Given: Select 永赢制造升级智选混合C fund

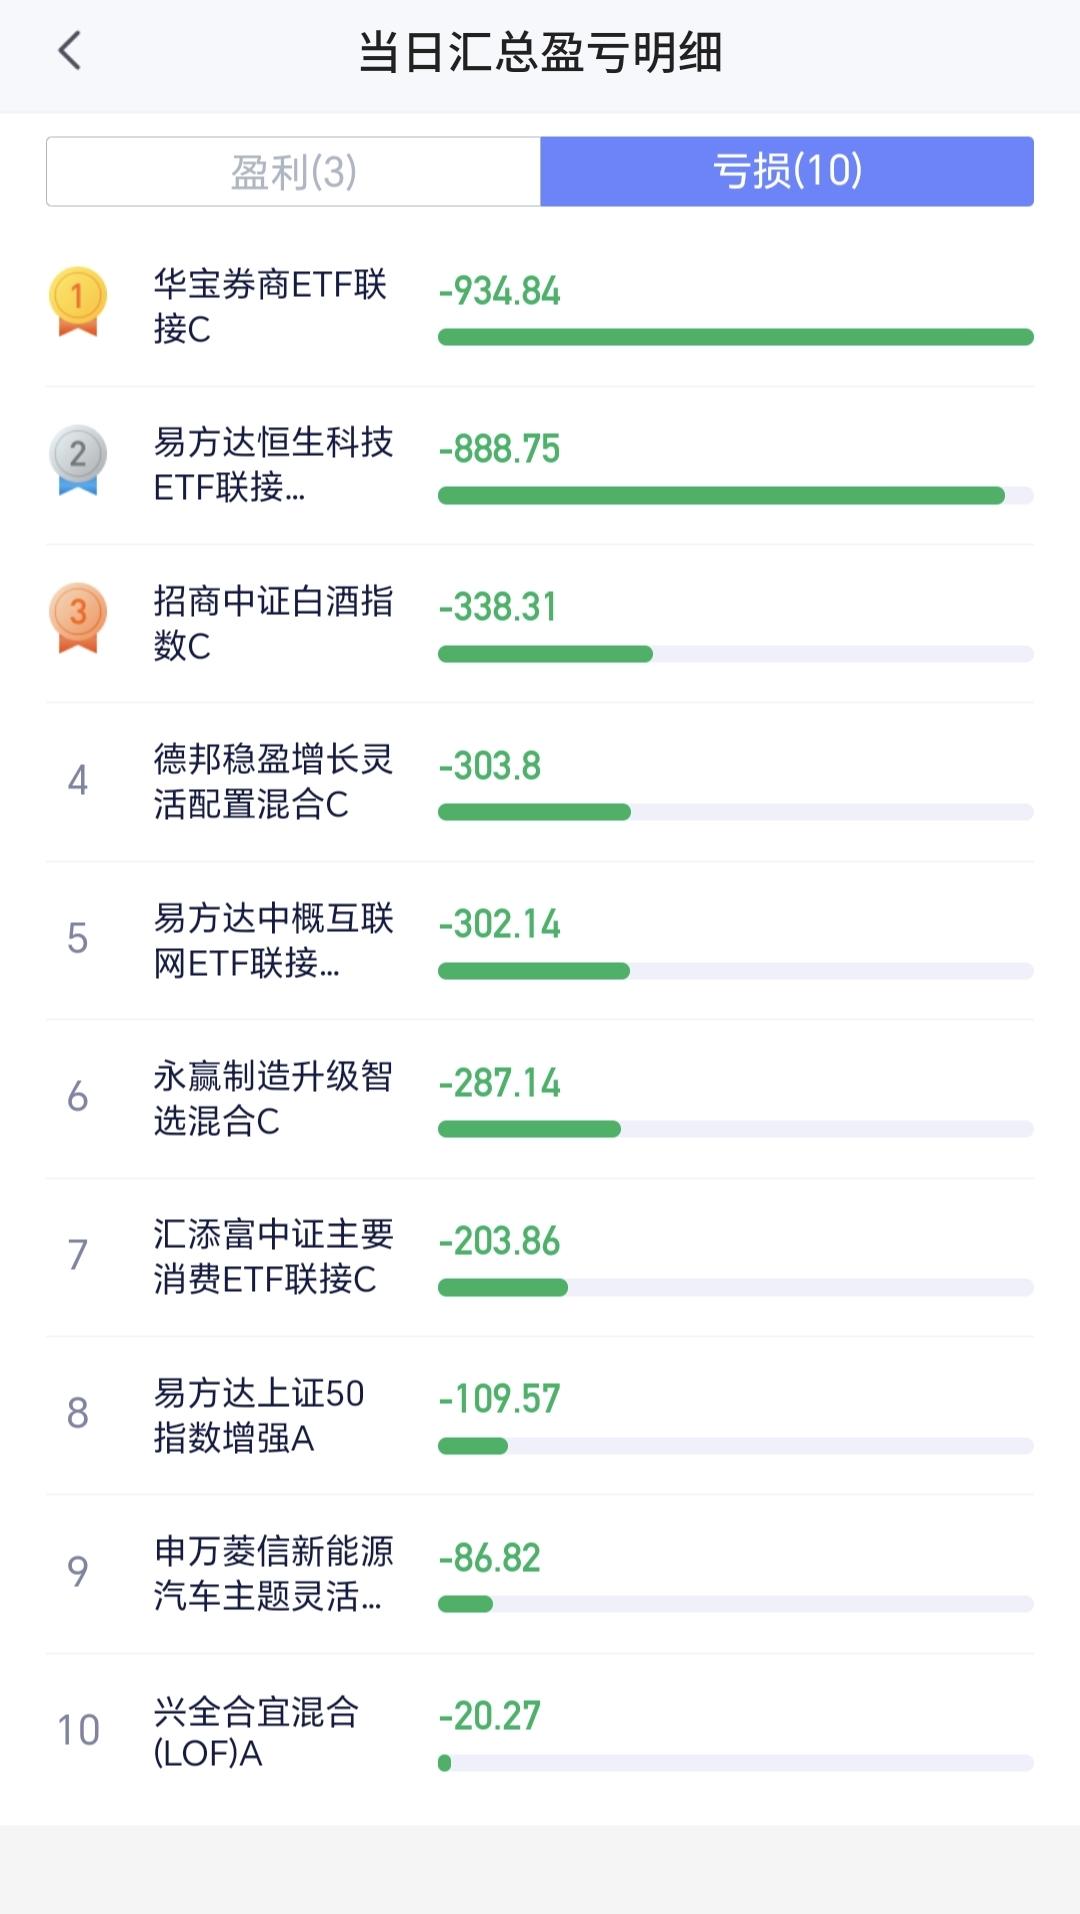Looking at the screenshot, I should coord(540,1099).
